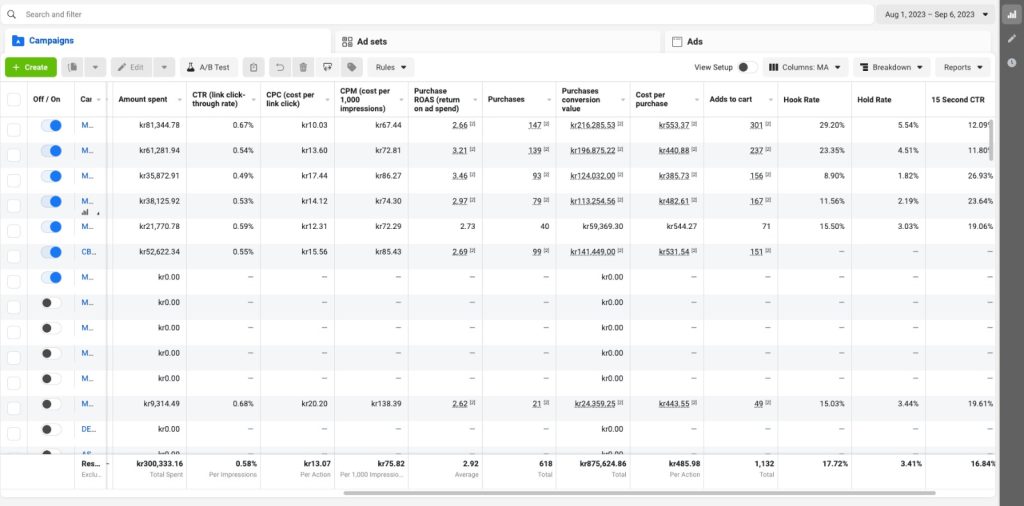
Task: Click the clipboard icon next to A/B Test
Action: (254, 67)
